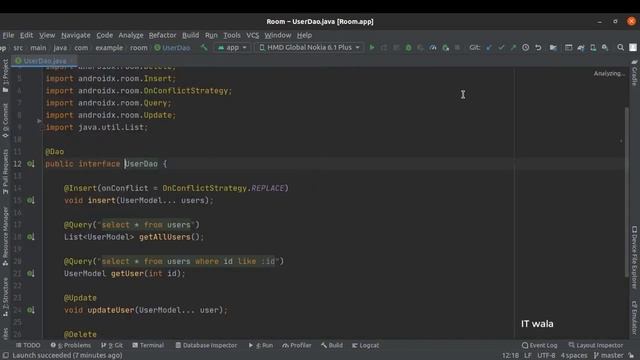Click the gutter icon beside getUser

click(31, 273)
